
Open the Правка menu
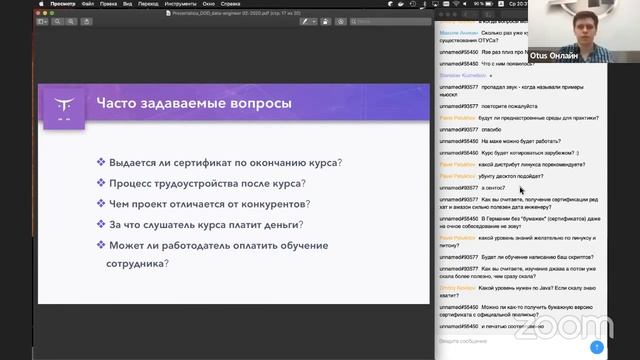click(x=108, y=4)
